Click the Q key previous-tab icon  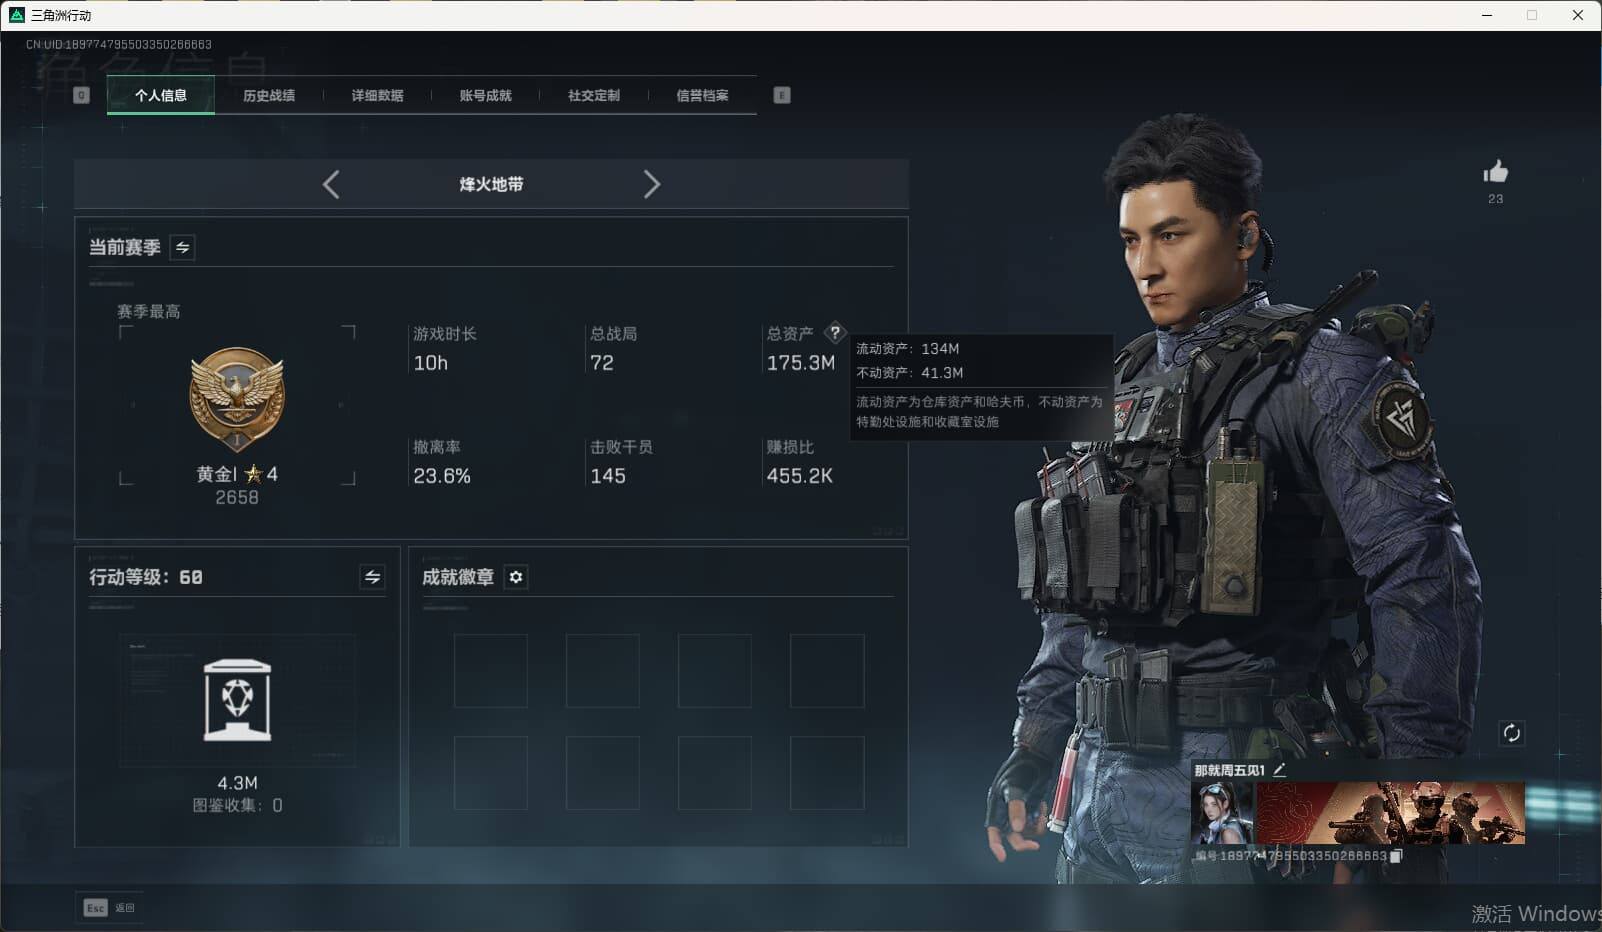[82, 95]
